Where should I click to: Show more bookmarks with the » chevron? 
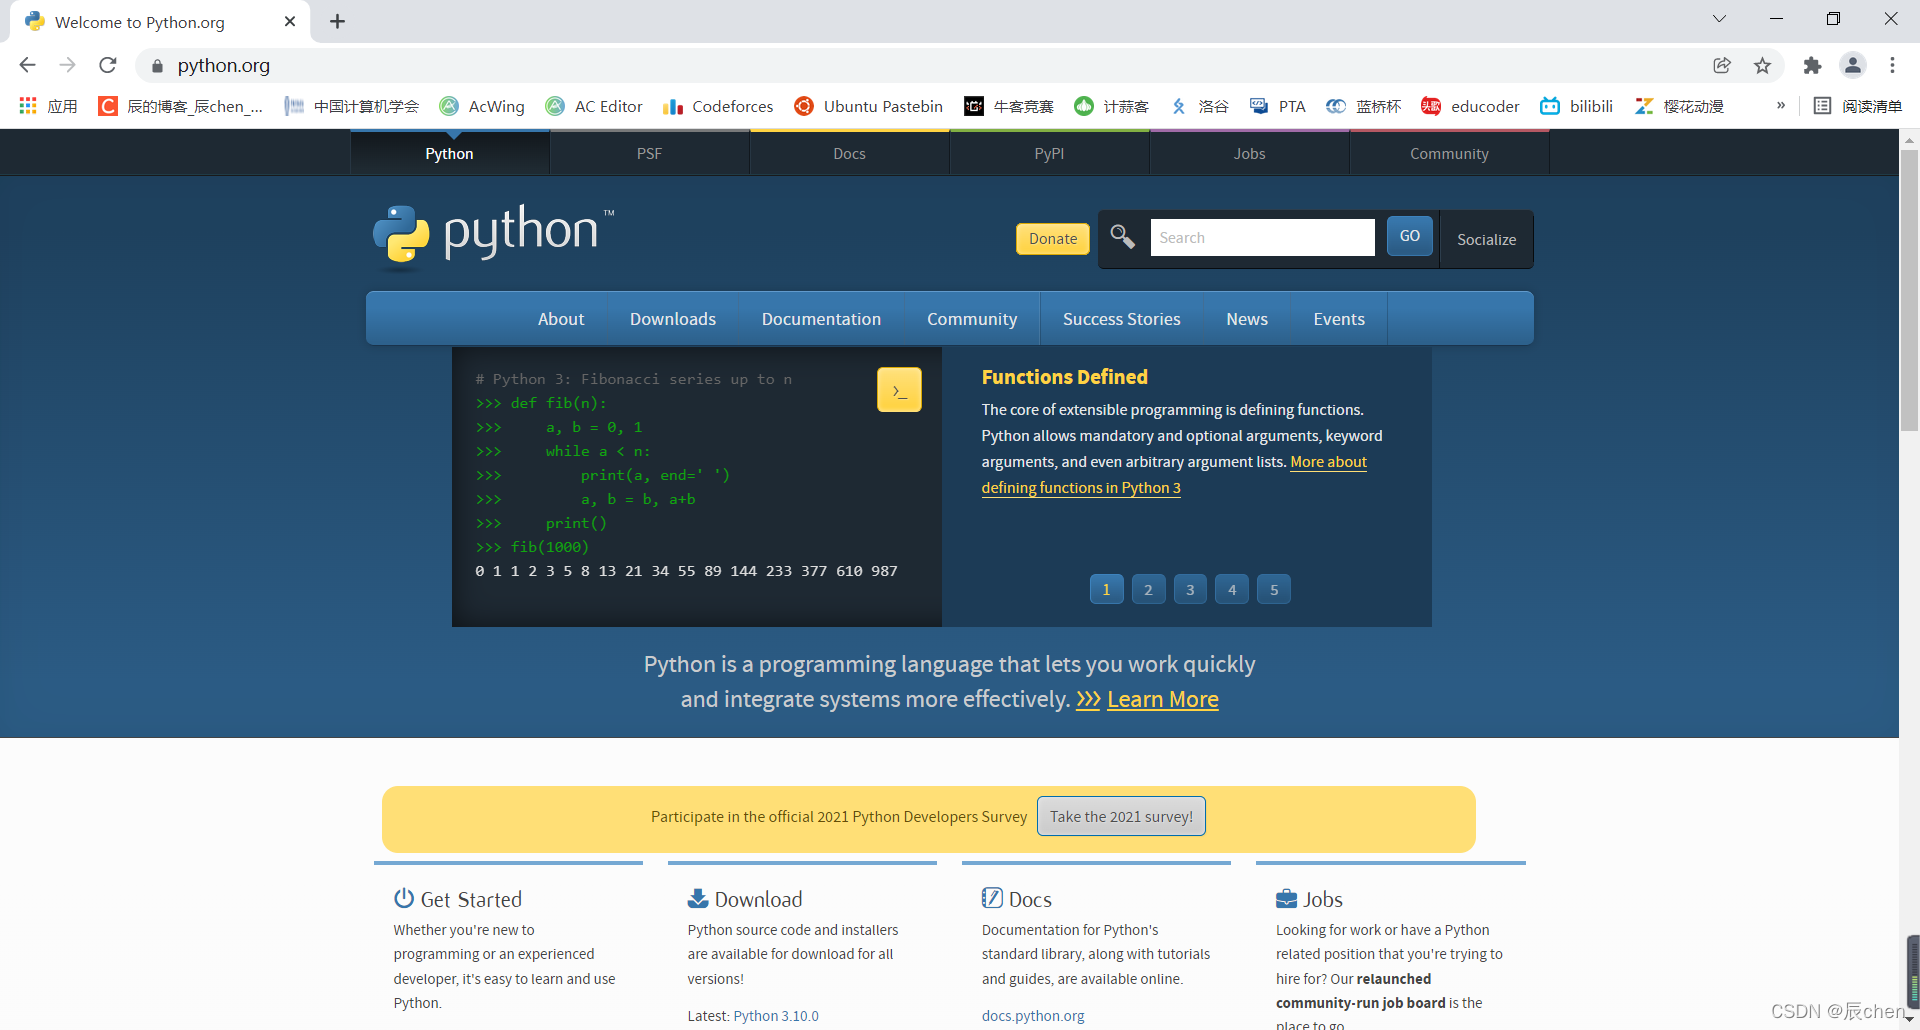pos(1781,105)
